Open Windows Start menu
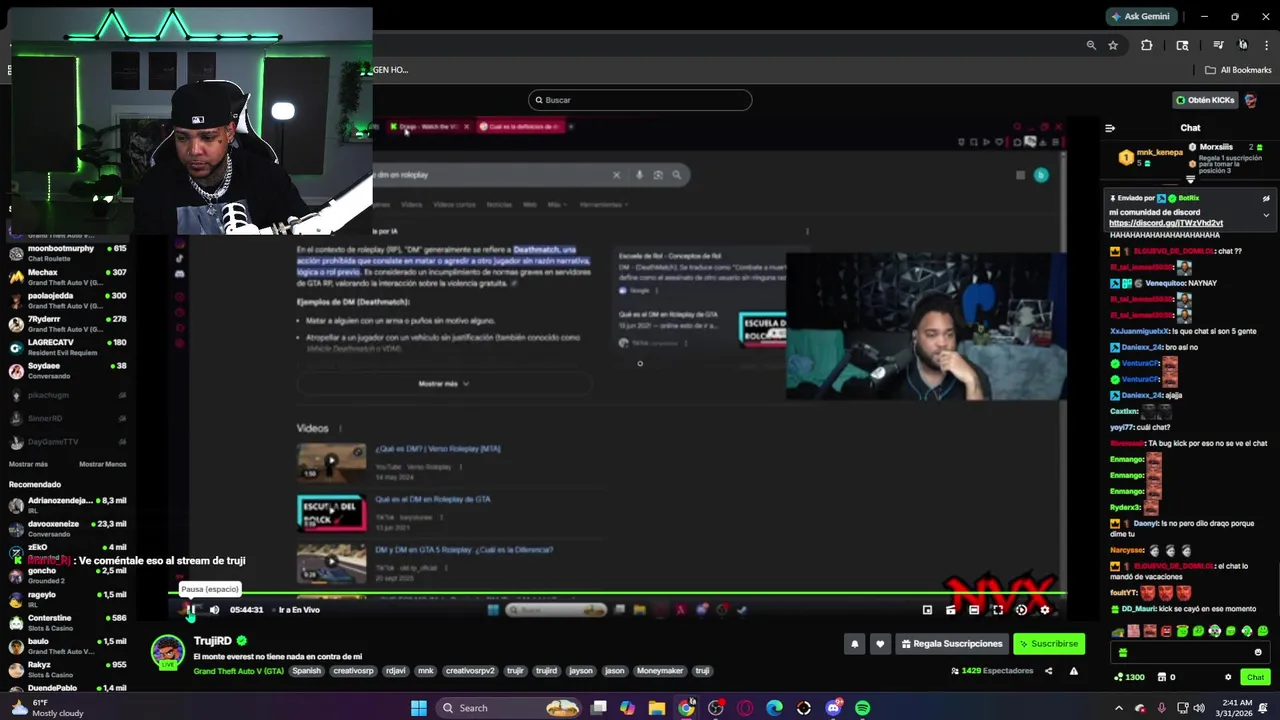The image size is (1280, 720). [x=419, y=708]
